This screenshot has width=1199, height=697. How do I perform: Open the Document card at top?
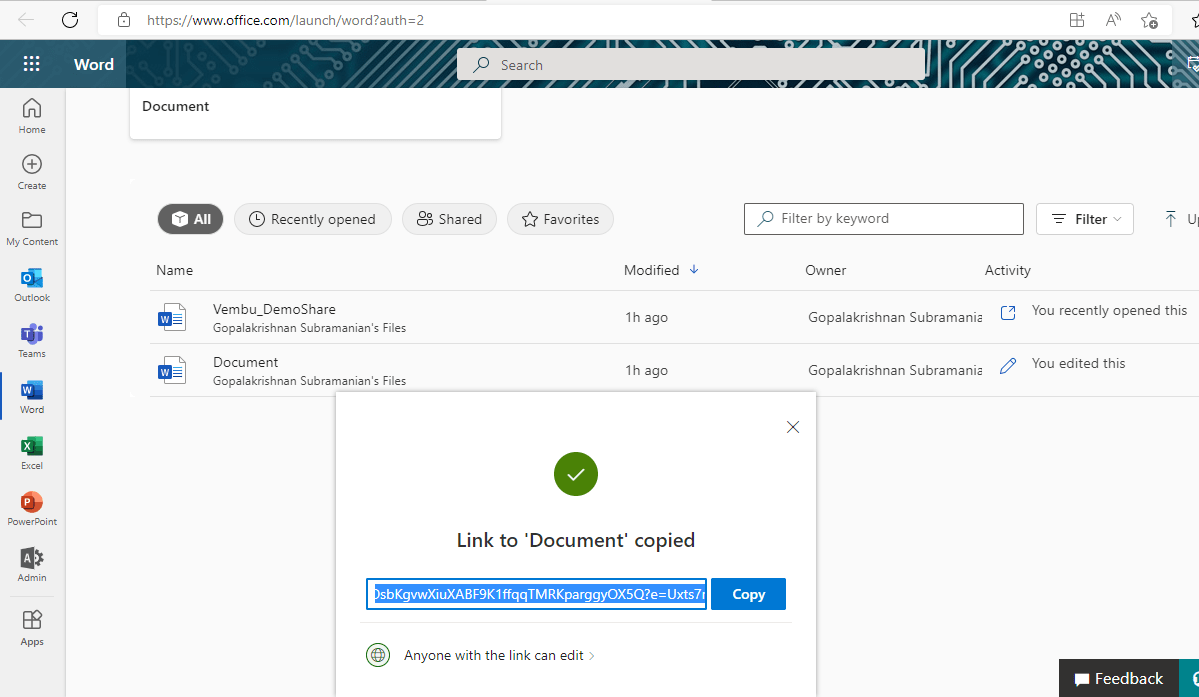(315, 113)
